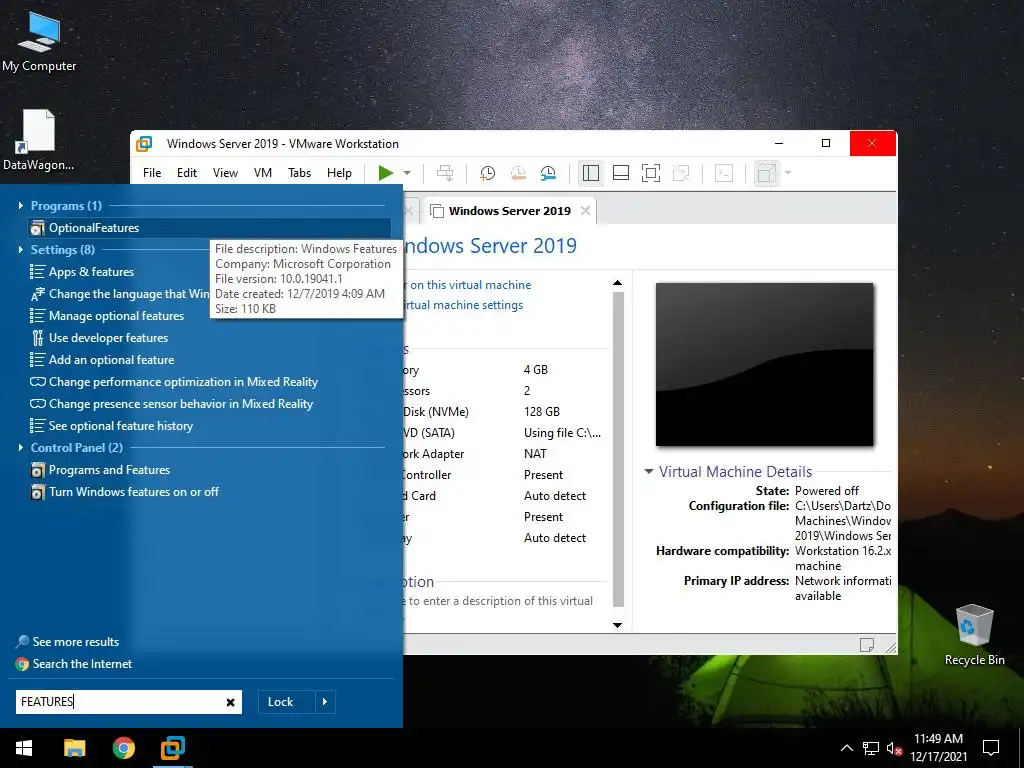Toggle library sidebar view icon
1024x768 pixels.
[x=590, y=173]
